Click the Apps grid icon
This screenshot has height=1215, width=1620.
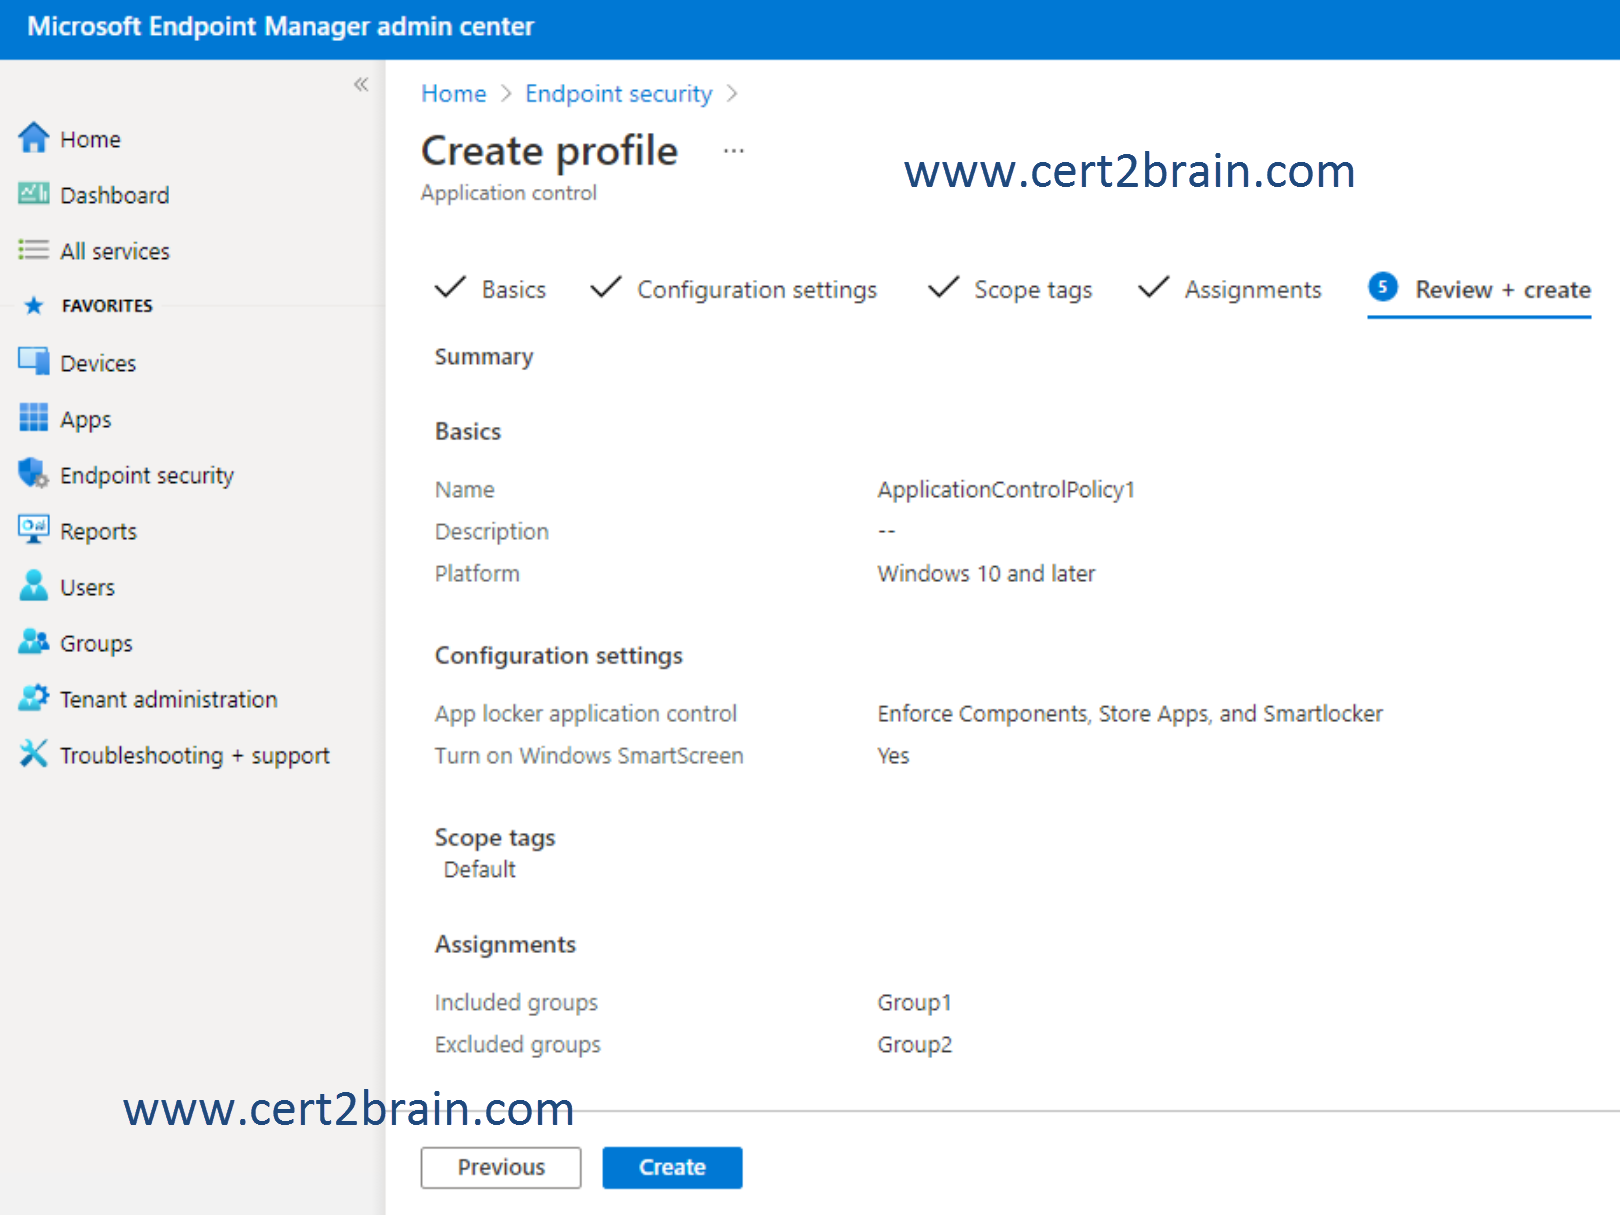tap(34, 418)
